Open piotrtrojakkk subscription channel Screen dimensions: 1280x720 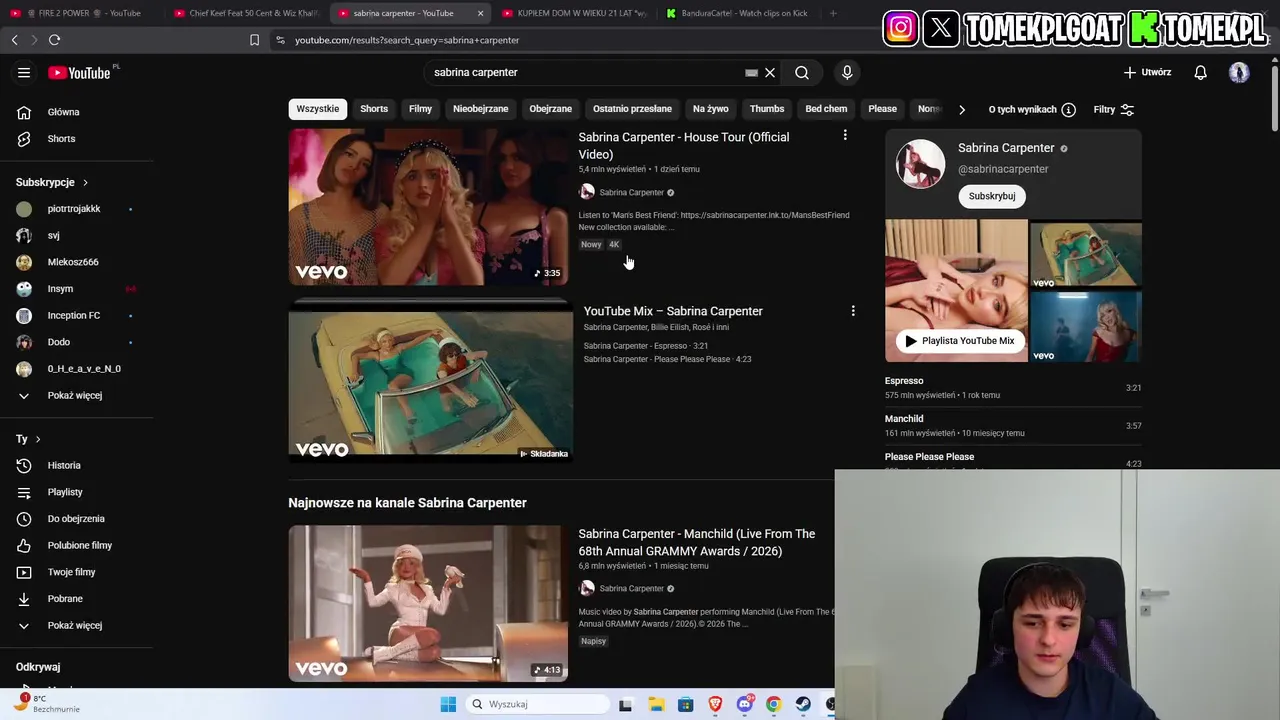tap(76, 209)
